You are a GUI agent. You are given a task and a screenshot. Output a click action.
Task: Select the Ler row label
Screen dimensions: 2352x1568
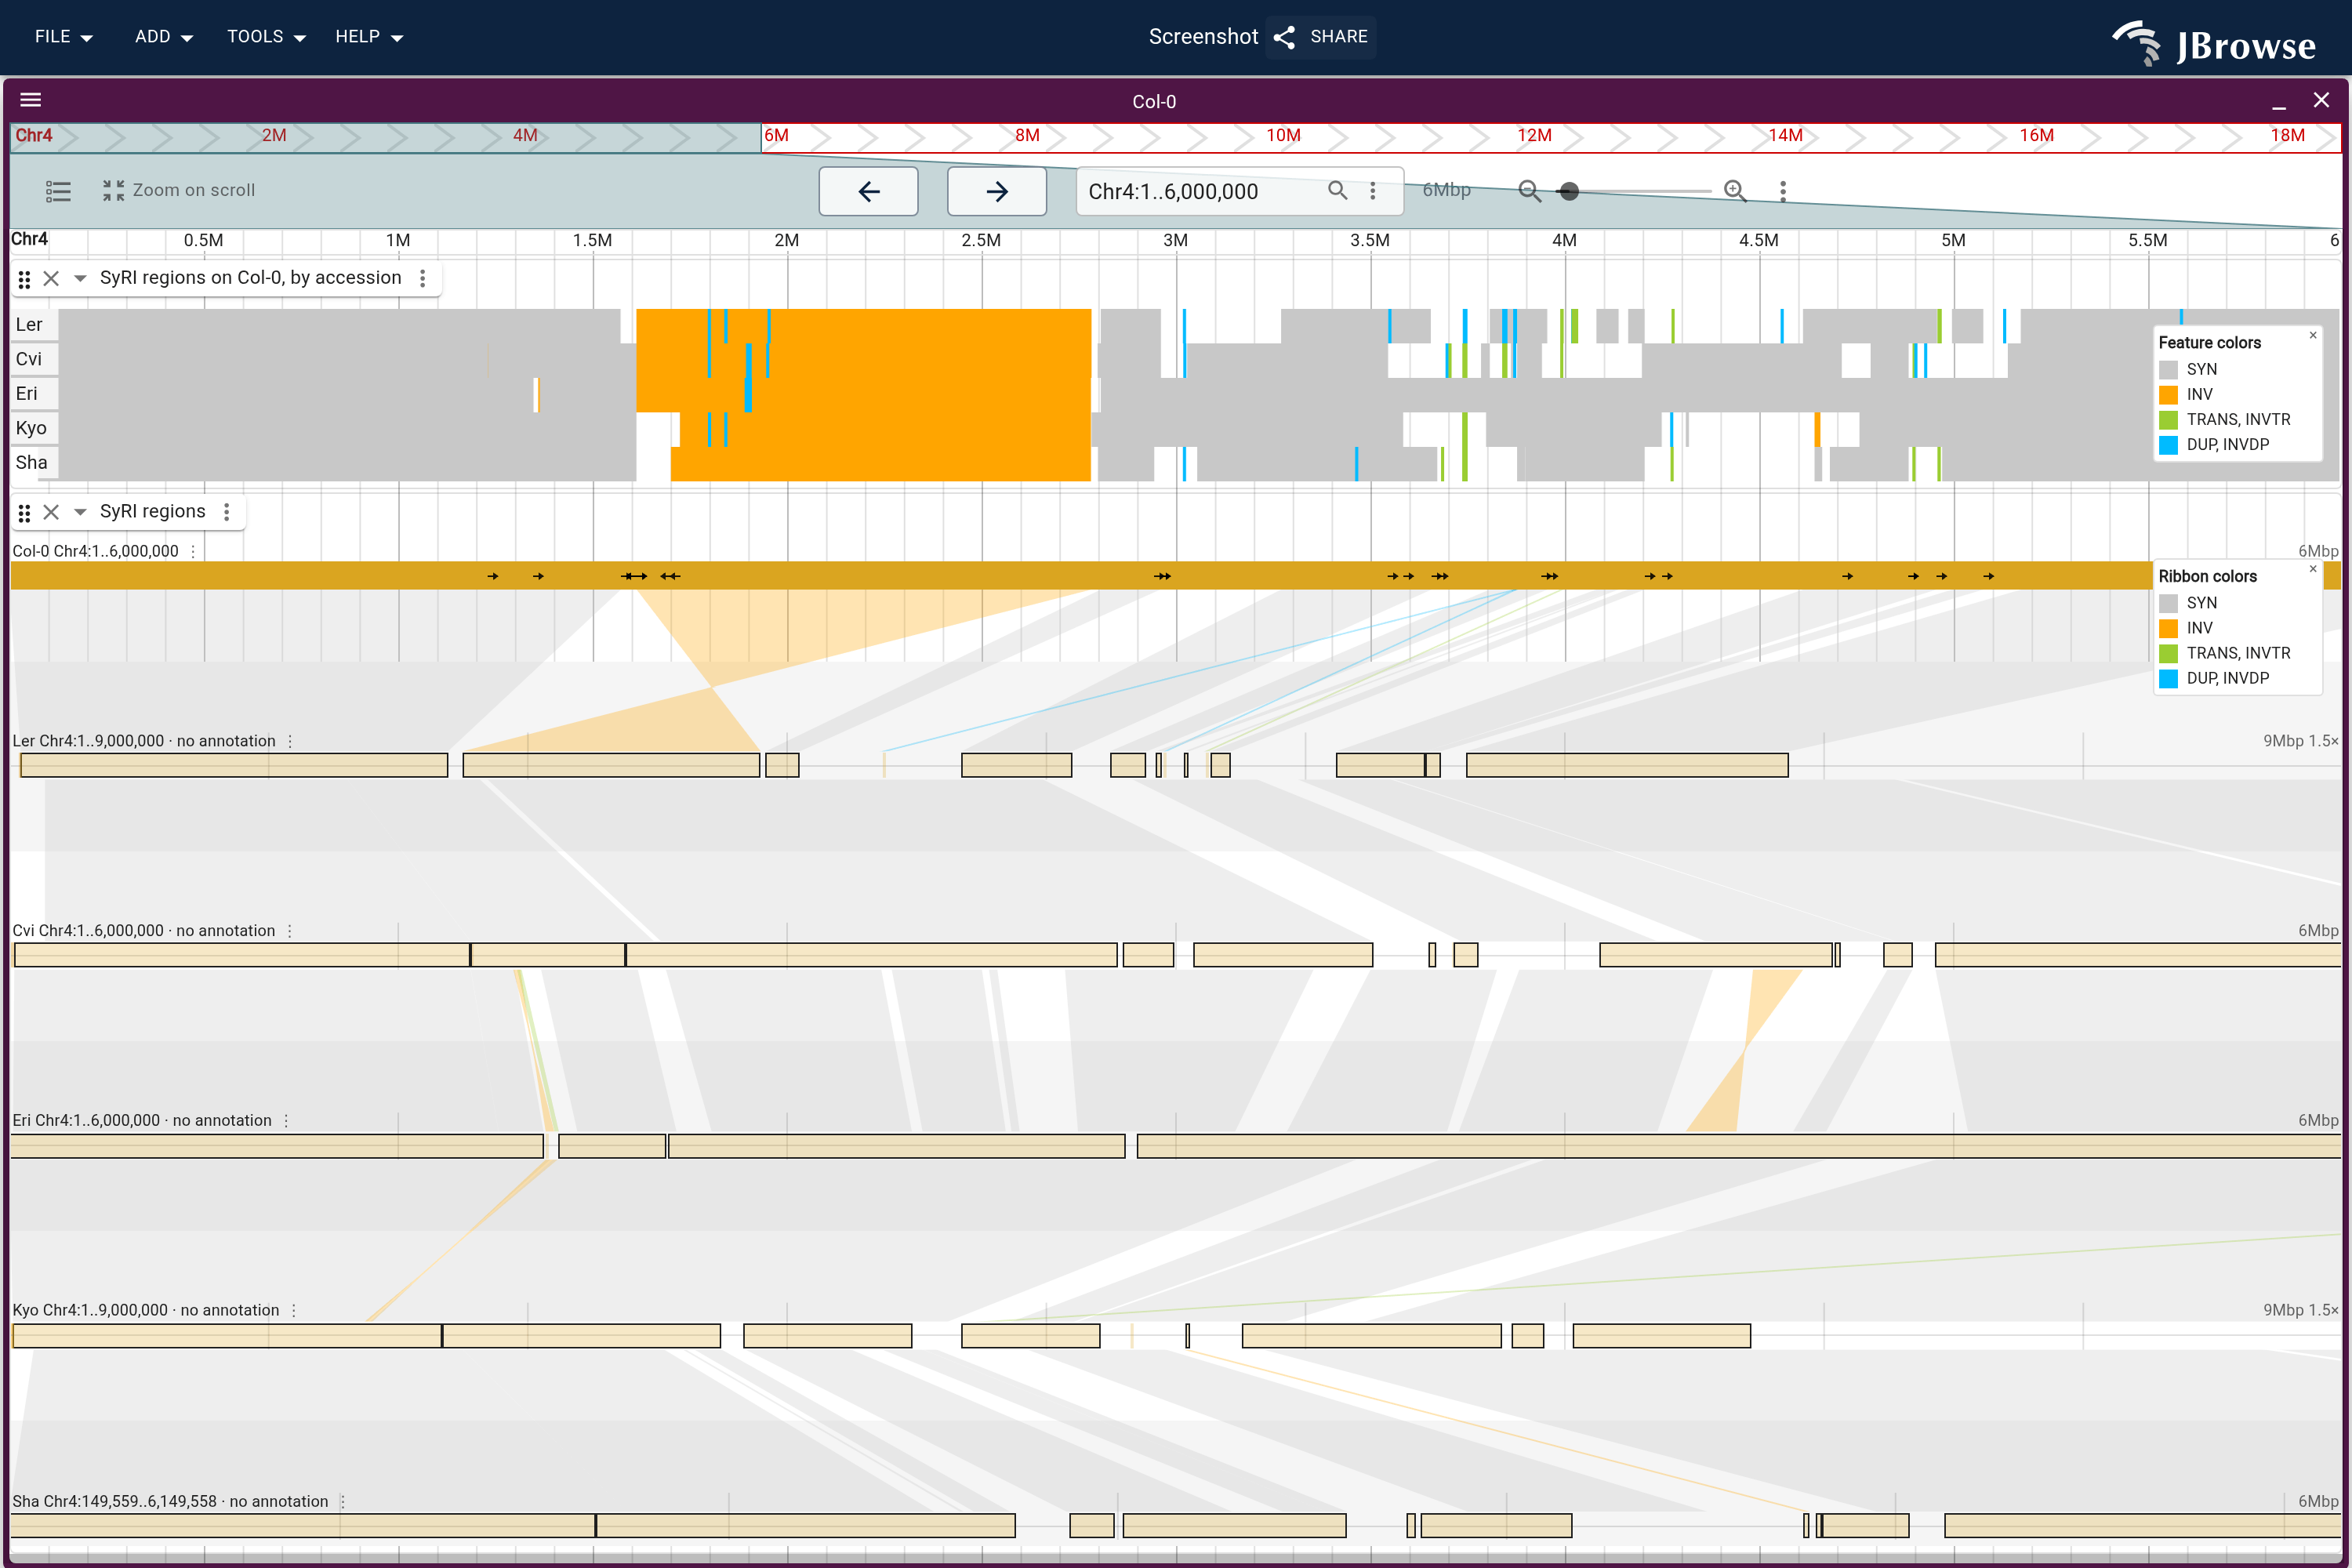click(34, 324)
